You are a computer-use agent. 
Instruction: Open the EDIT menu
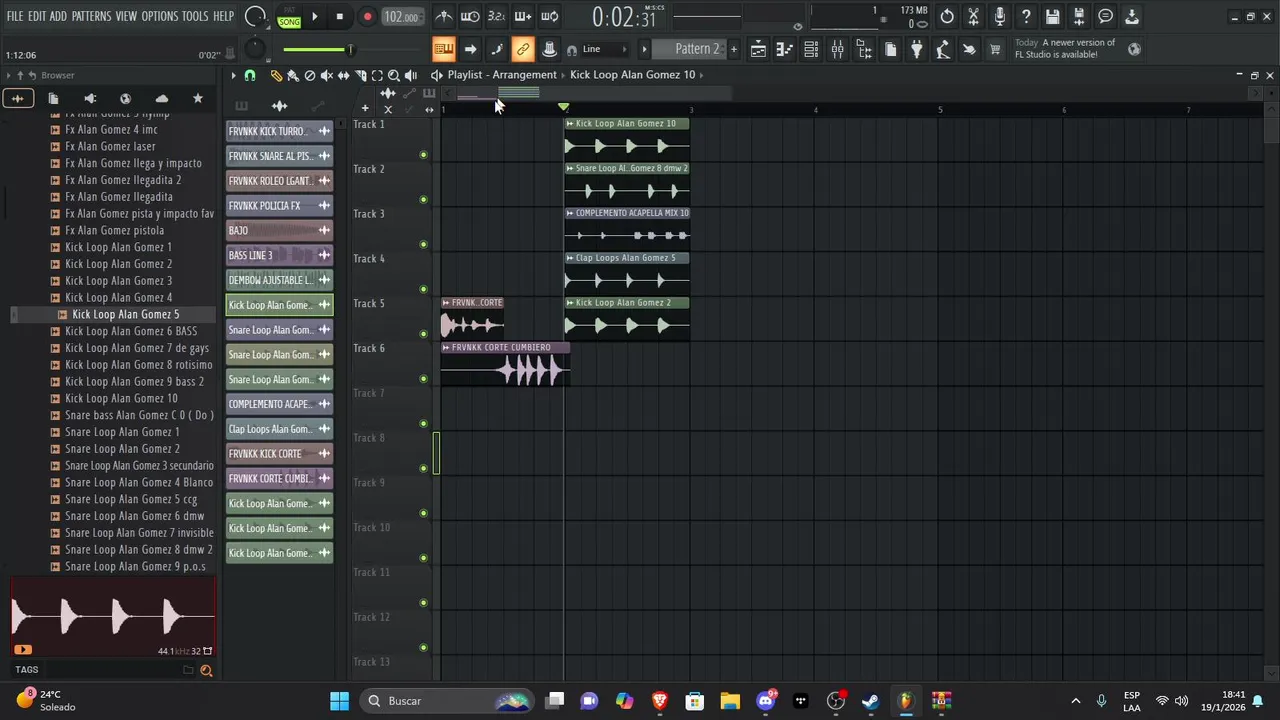point(37,16)
